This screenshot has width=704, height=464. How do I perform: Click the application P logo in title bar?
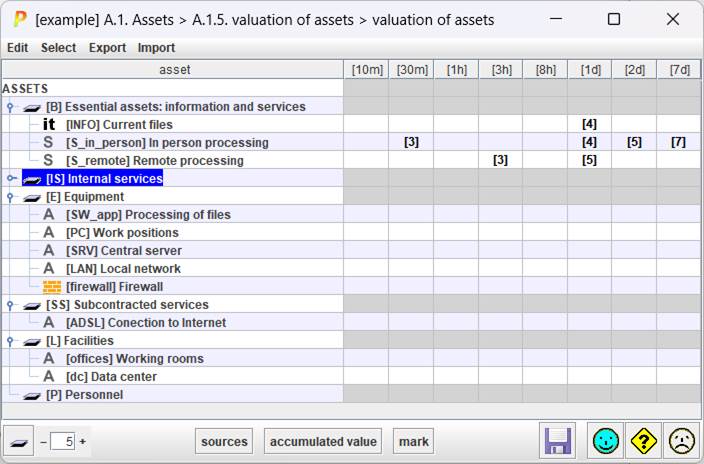[20, 19]
